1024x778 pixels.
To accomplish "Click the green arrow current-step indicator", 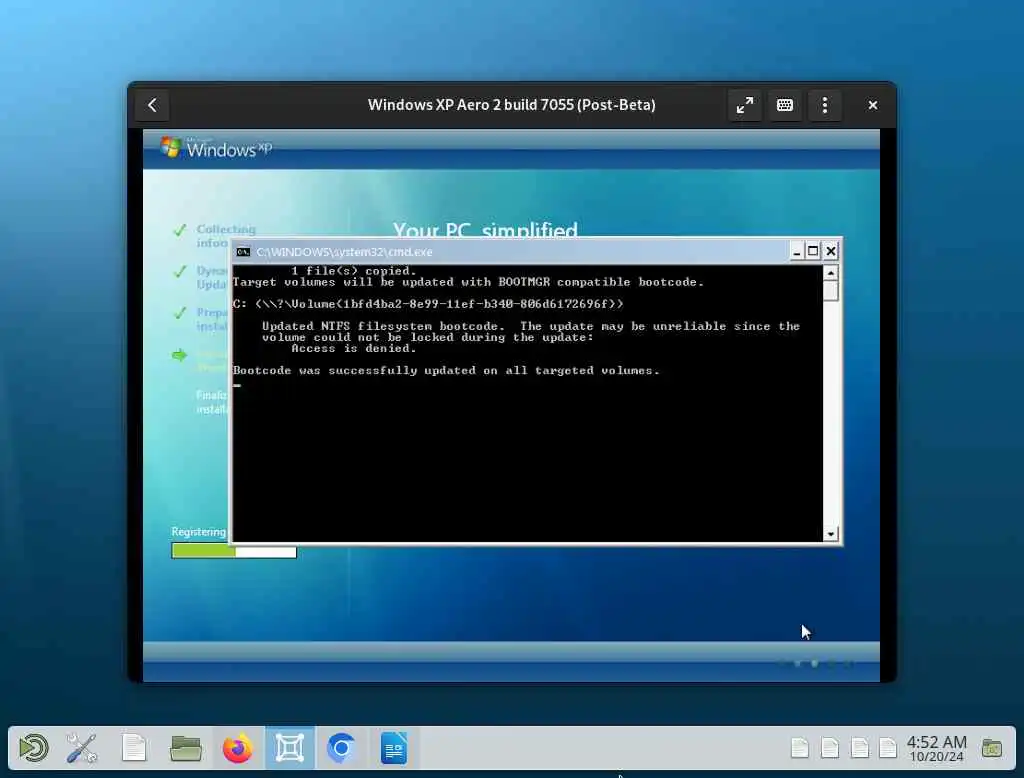I will (x=179, y=355).
